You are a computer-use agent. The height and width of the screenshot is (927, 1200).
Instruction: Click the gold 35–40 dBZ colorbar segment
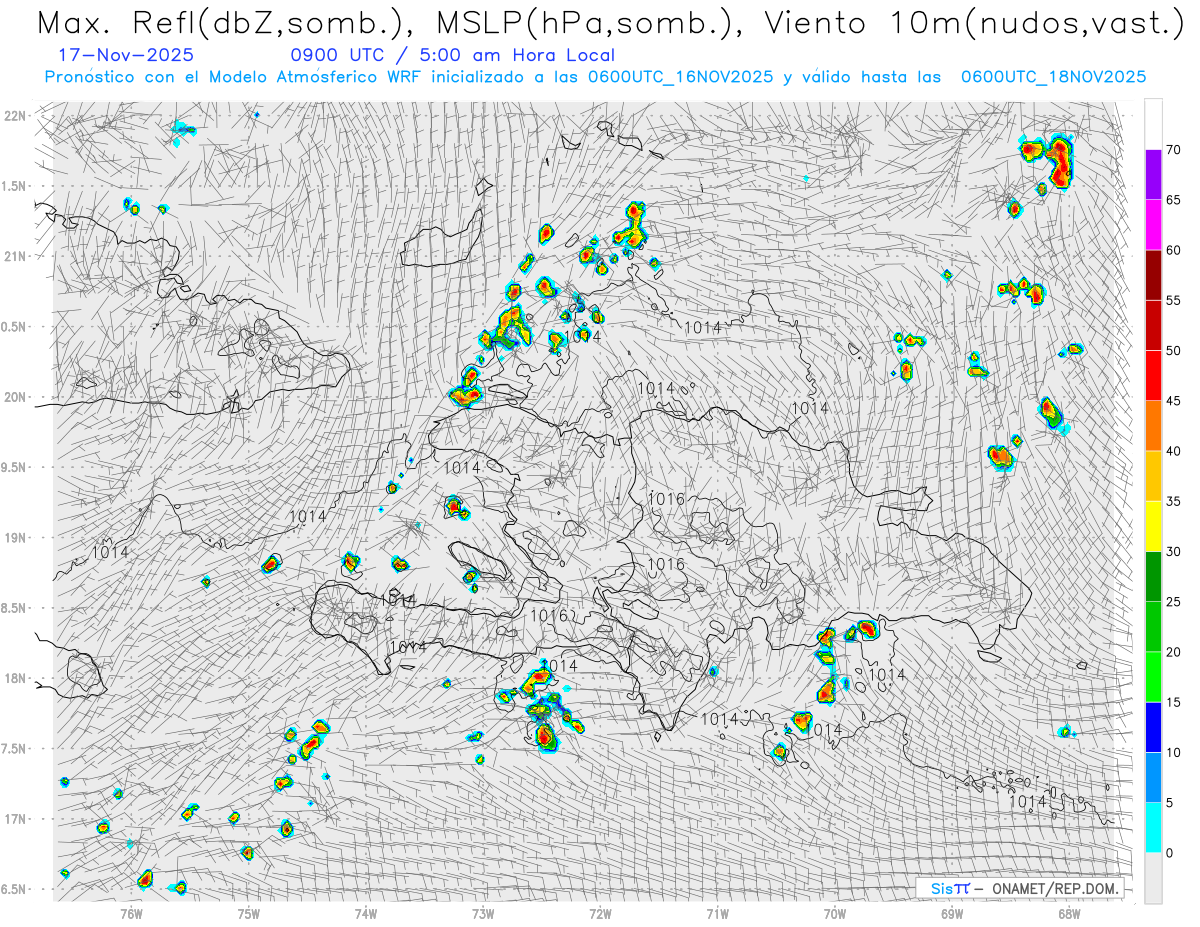(1153, 476)
